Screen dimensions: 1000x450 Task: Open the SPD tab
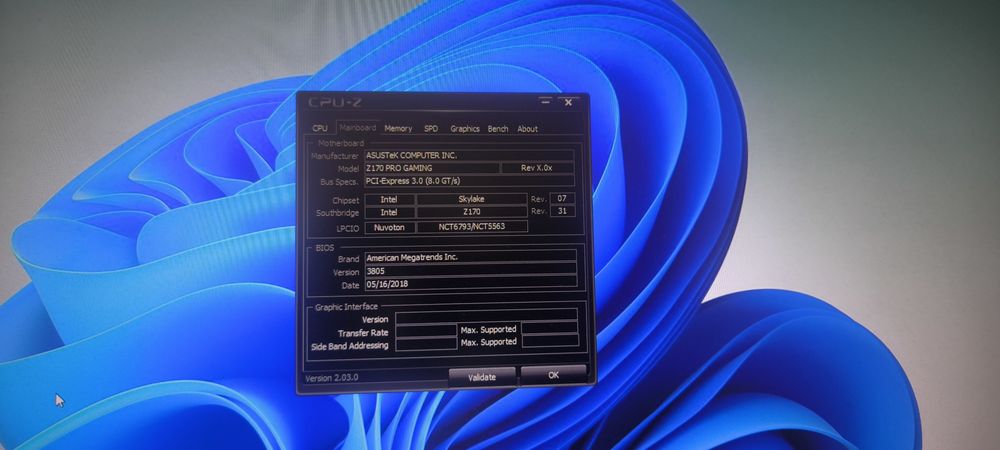coord(431,128)
